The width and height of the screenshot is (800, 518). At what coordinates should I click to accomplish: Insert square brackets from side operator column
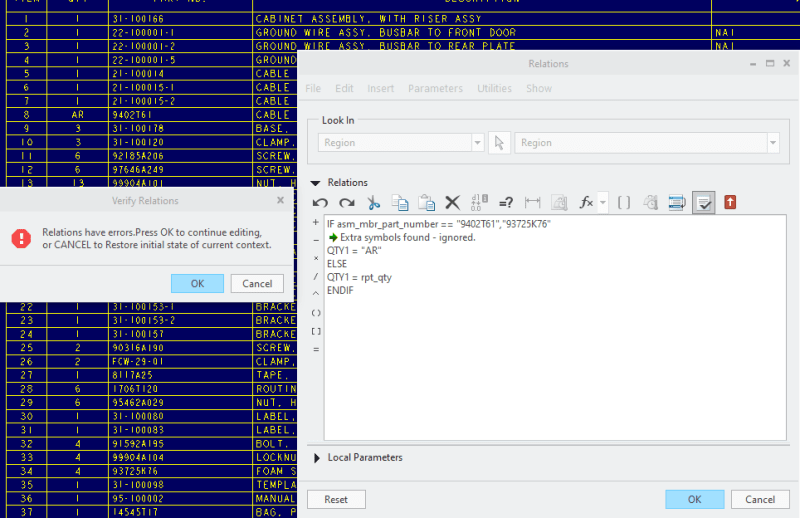coord(316,331)
